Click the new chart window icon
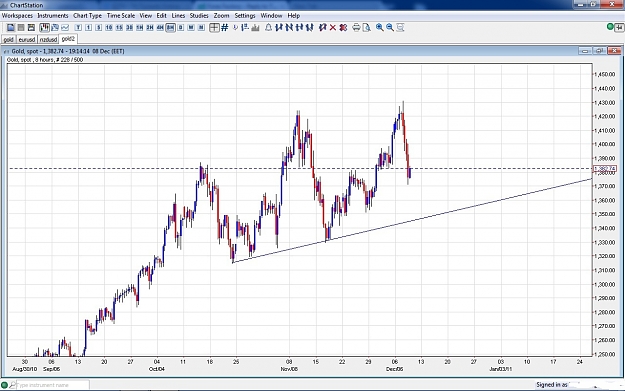Image resolution: width=625 pixels, height=391 pixels. [x=11, y=28]
